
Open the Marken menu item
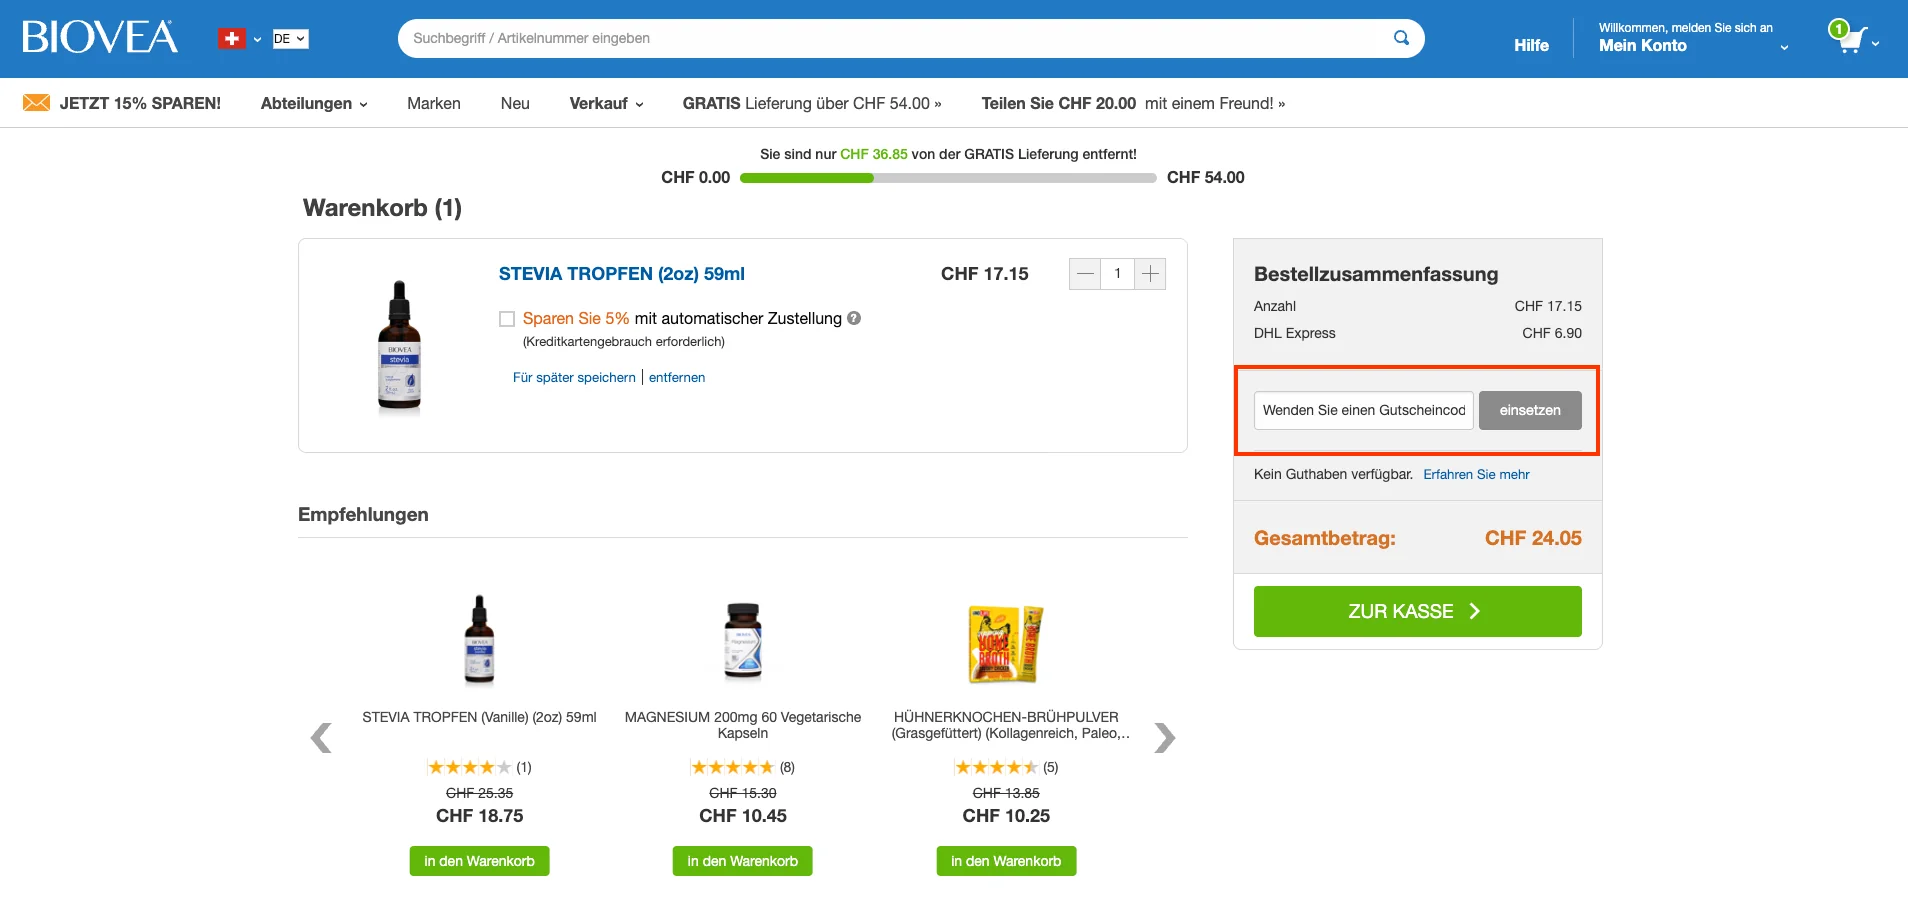[x=434, y=103]
